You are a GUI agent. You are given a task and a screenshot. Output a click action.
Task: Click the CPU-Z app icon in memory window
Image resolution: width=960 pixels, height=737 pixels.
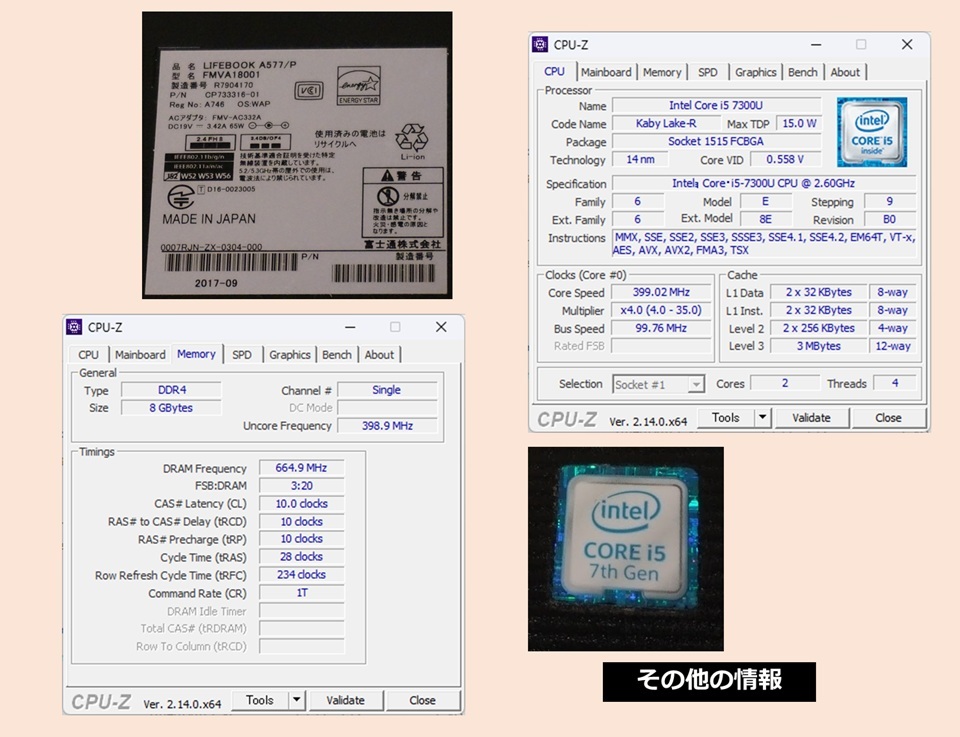(x=74, y=327)
